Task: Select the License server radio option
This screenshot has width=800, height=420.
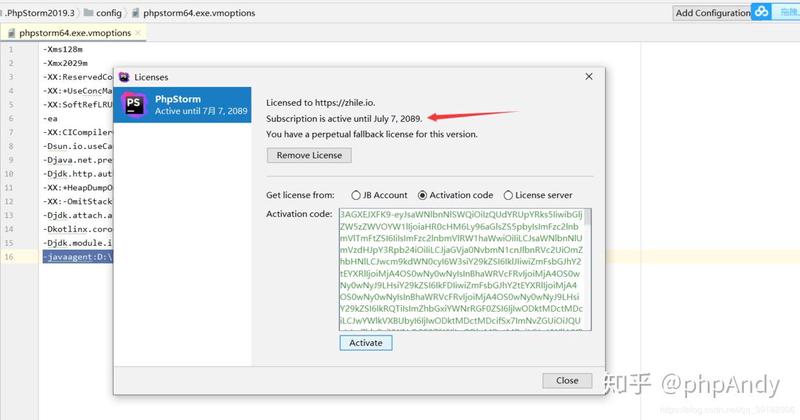Action: (508, 195)
